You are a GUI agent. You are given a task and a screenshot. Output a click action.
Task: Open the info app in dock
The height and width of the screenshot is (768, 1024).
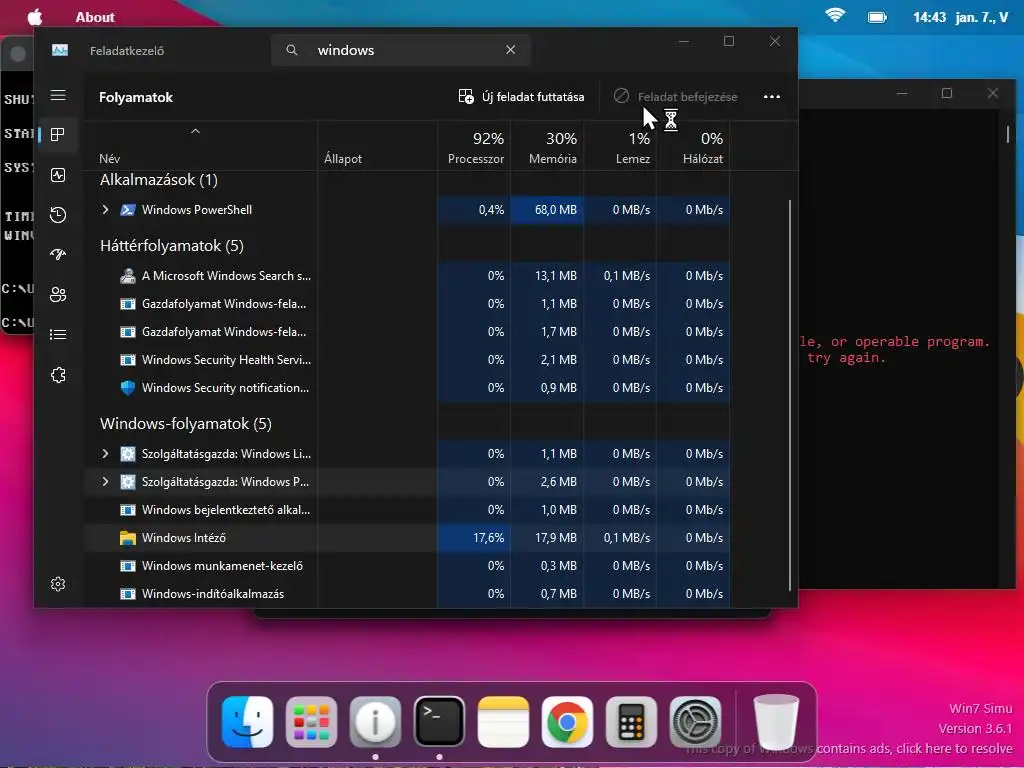pyautogui.click(x=376, y=722)
